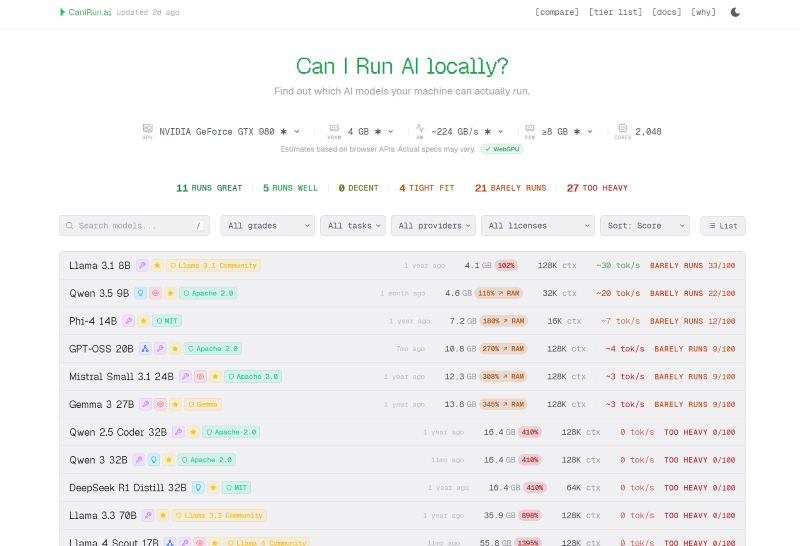The image size is (800, 546).
Task: Click MoE network icon on GPT-OSS 20B
Action: 145,349
